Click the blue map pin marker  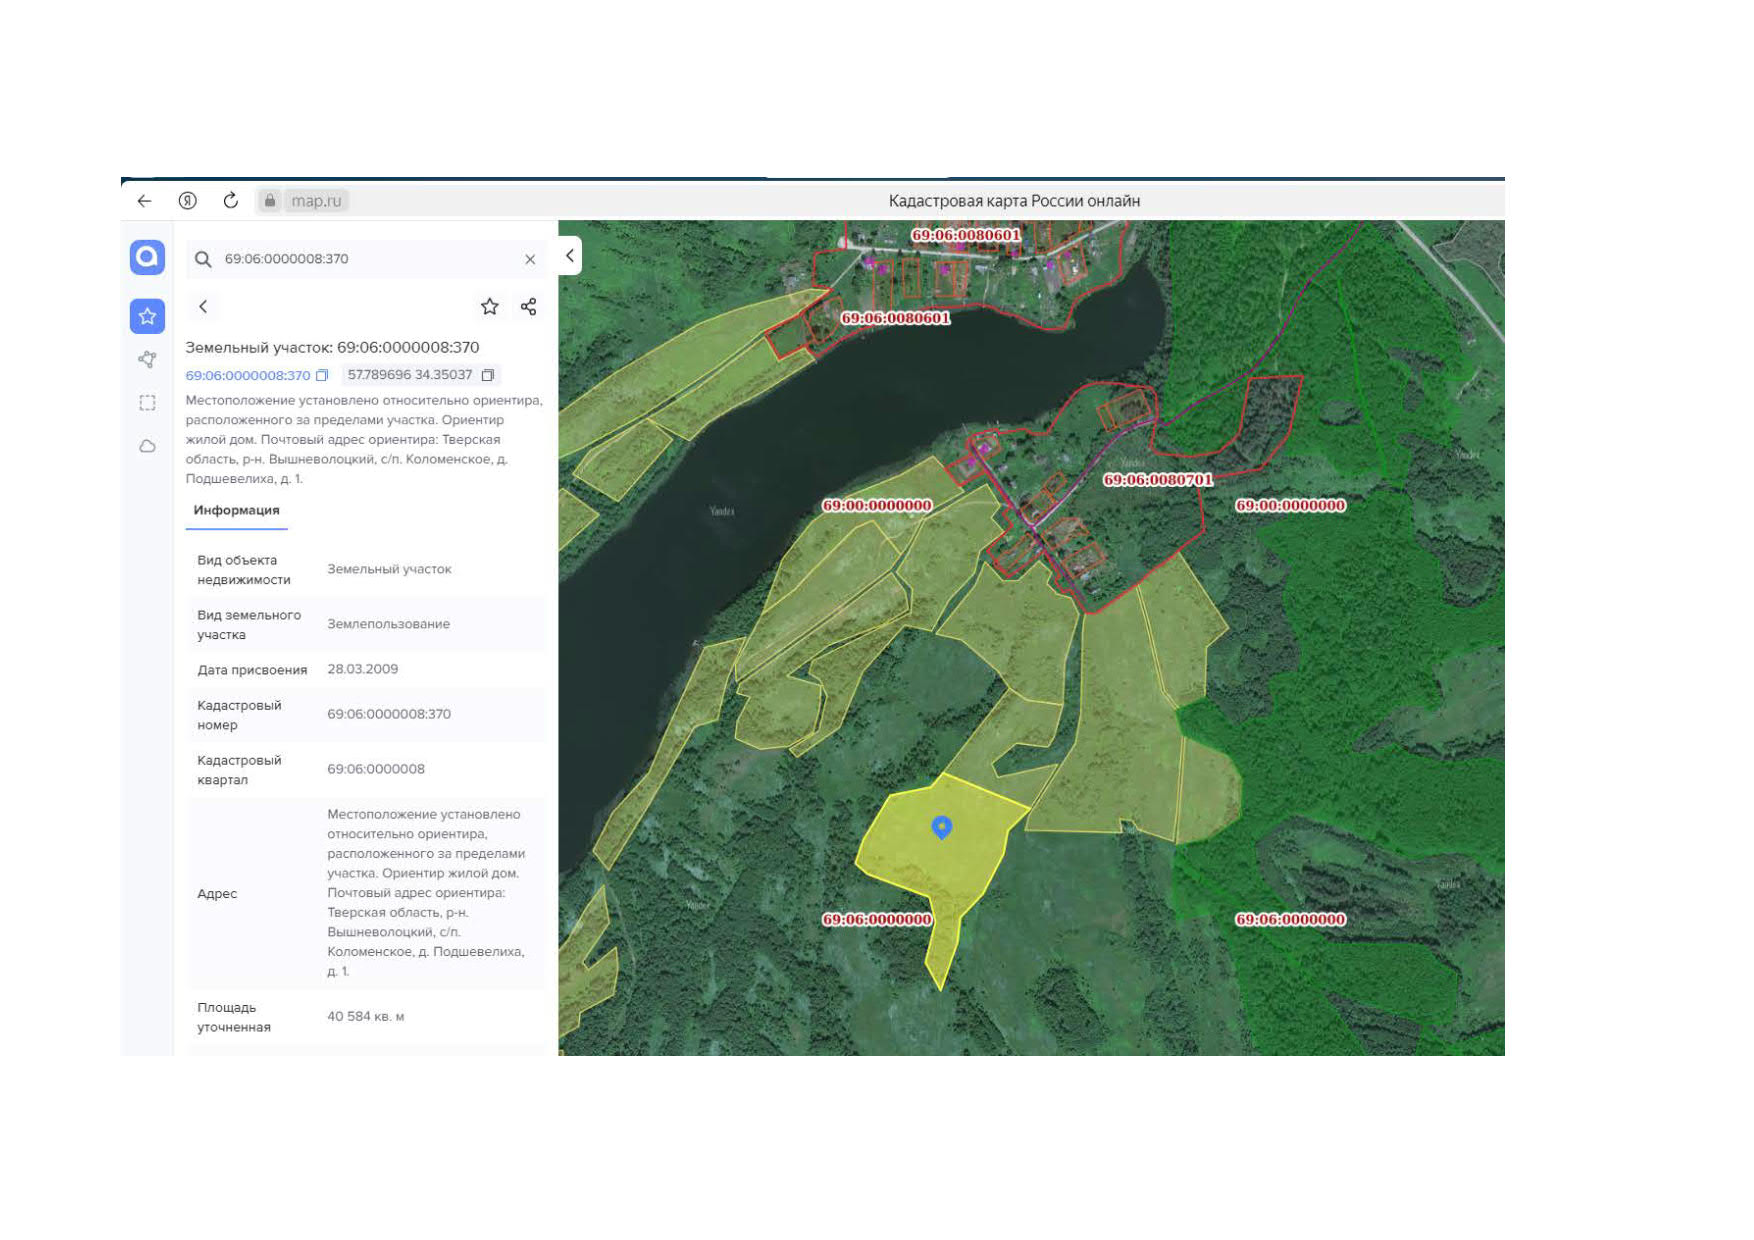pyautogui.click(x=942, y=827)
